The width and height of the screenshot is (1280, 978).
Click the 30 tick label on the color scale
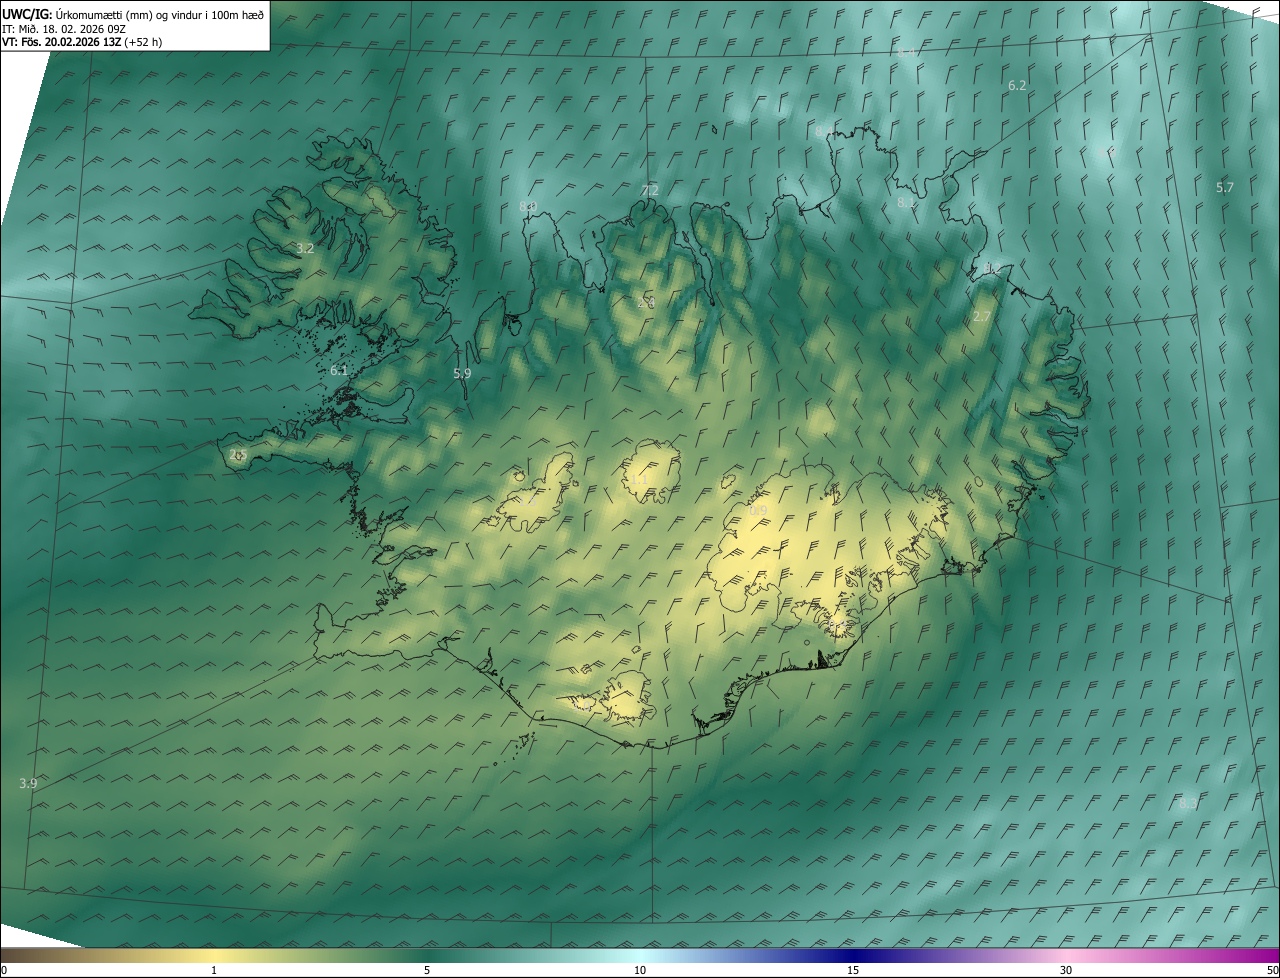[x=1066, y=970]
